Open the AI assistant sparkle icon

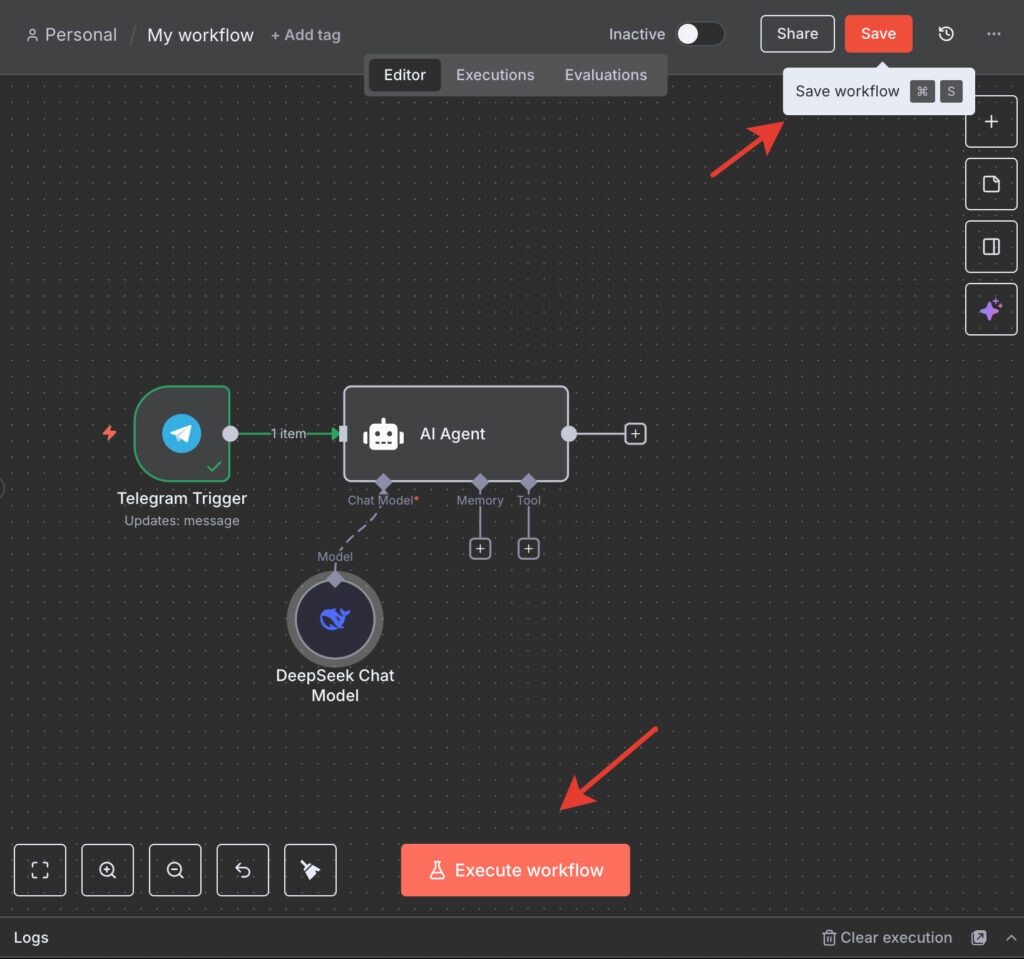pos(991,309)
